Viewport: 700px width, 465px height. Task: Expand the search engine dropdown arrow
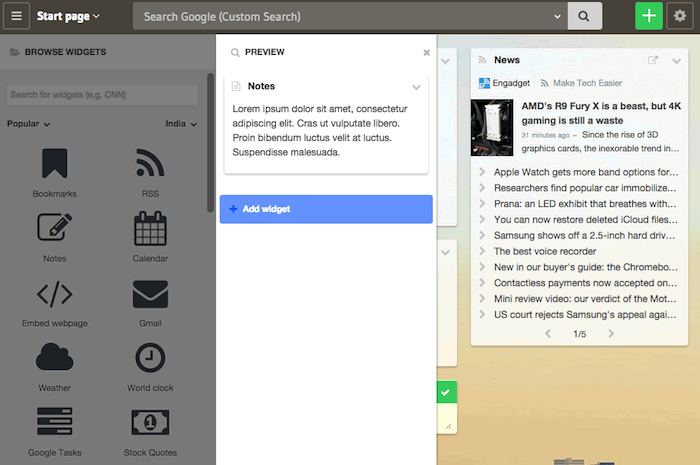click(x=557, y=17)
